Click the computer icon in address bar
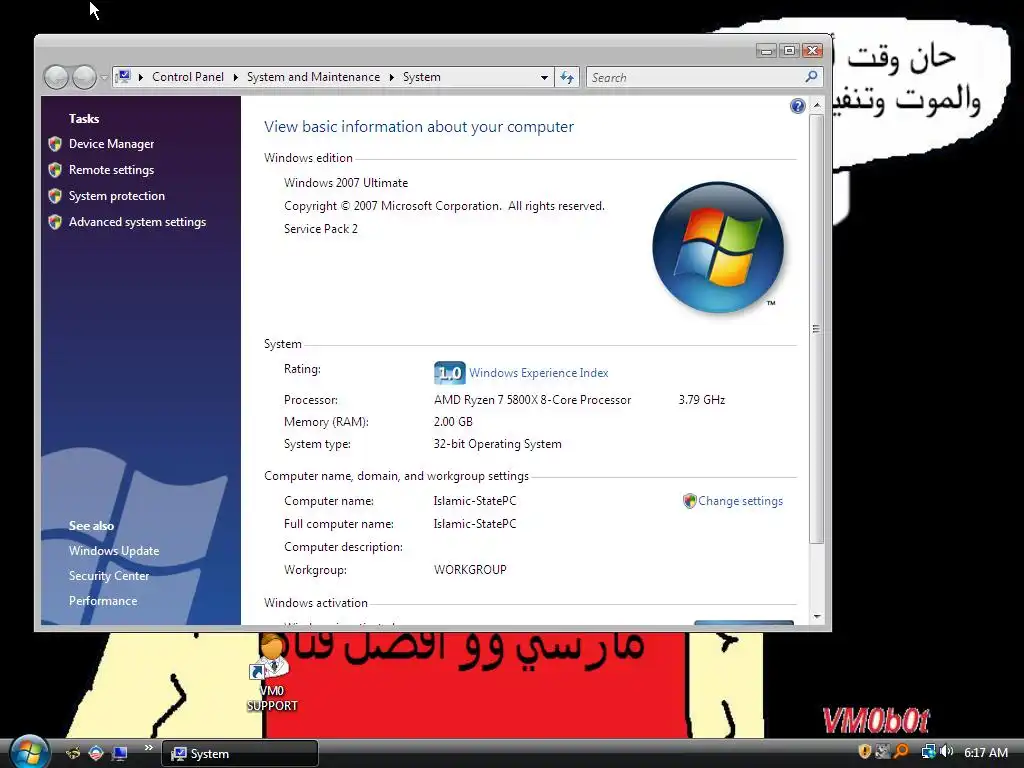1024x768 pixels. coord(123,77)
